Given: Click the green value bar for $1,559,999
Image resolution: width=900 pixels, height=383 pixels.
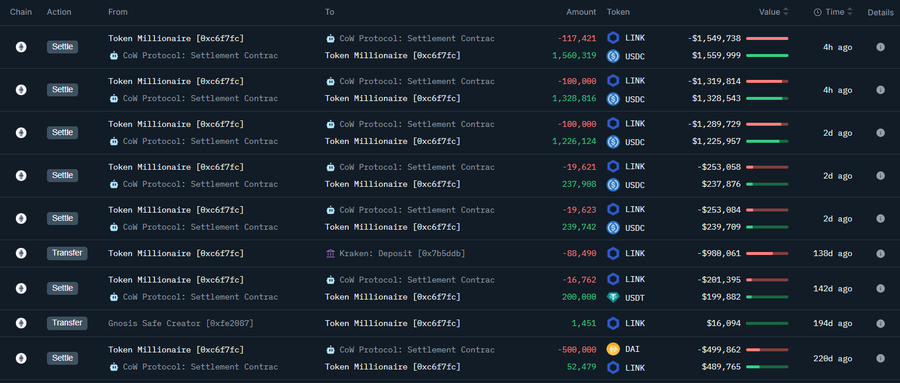Looking at the screenshot, I should pos(767,56).
